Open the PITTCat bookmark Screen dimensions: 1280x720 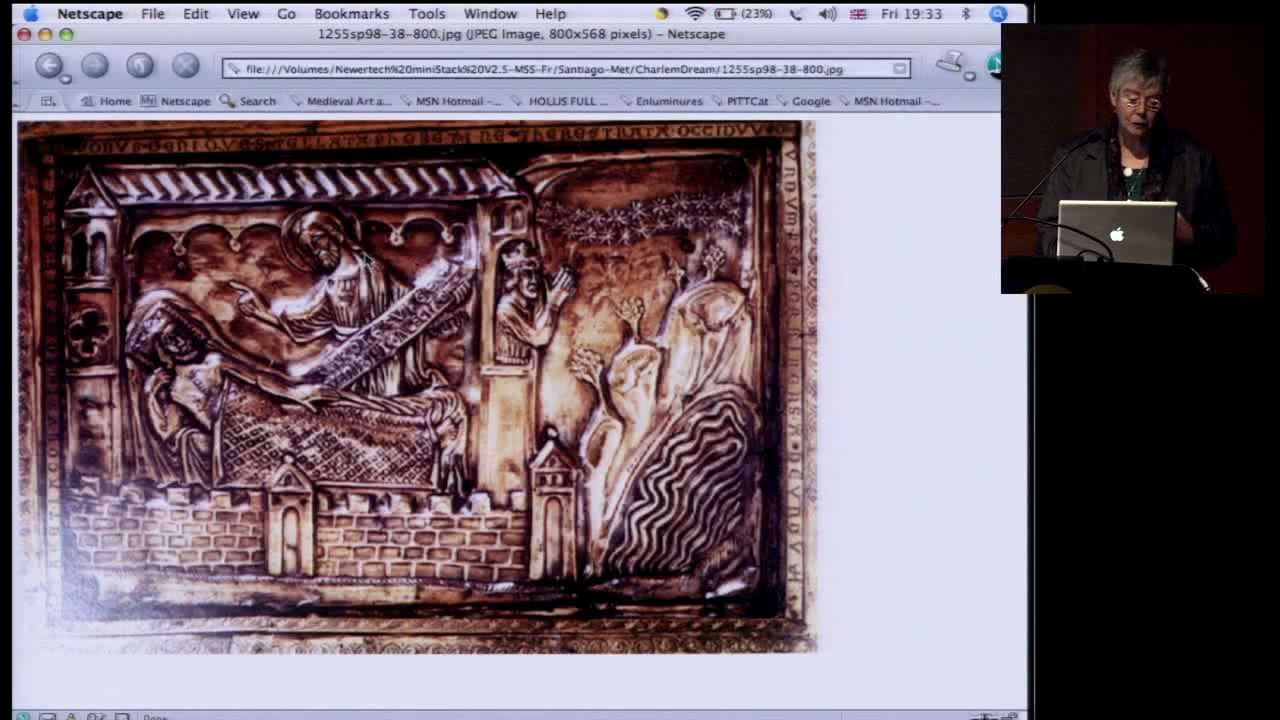(739, 101)
